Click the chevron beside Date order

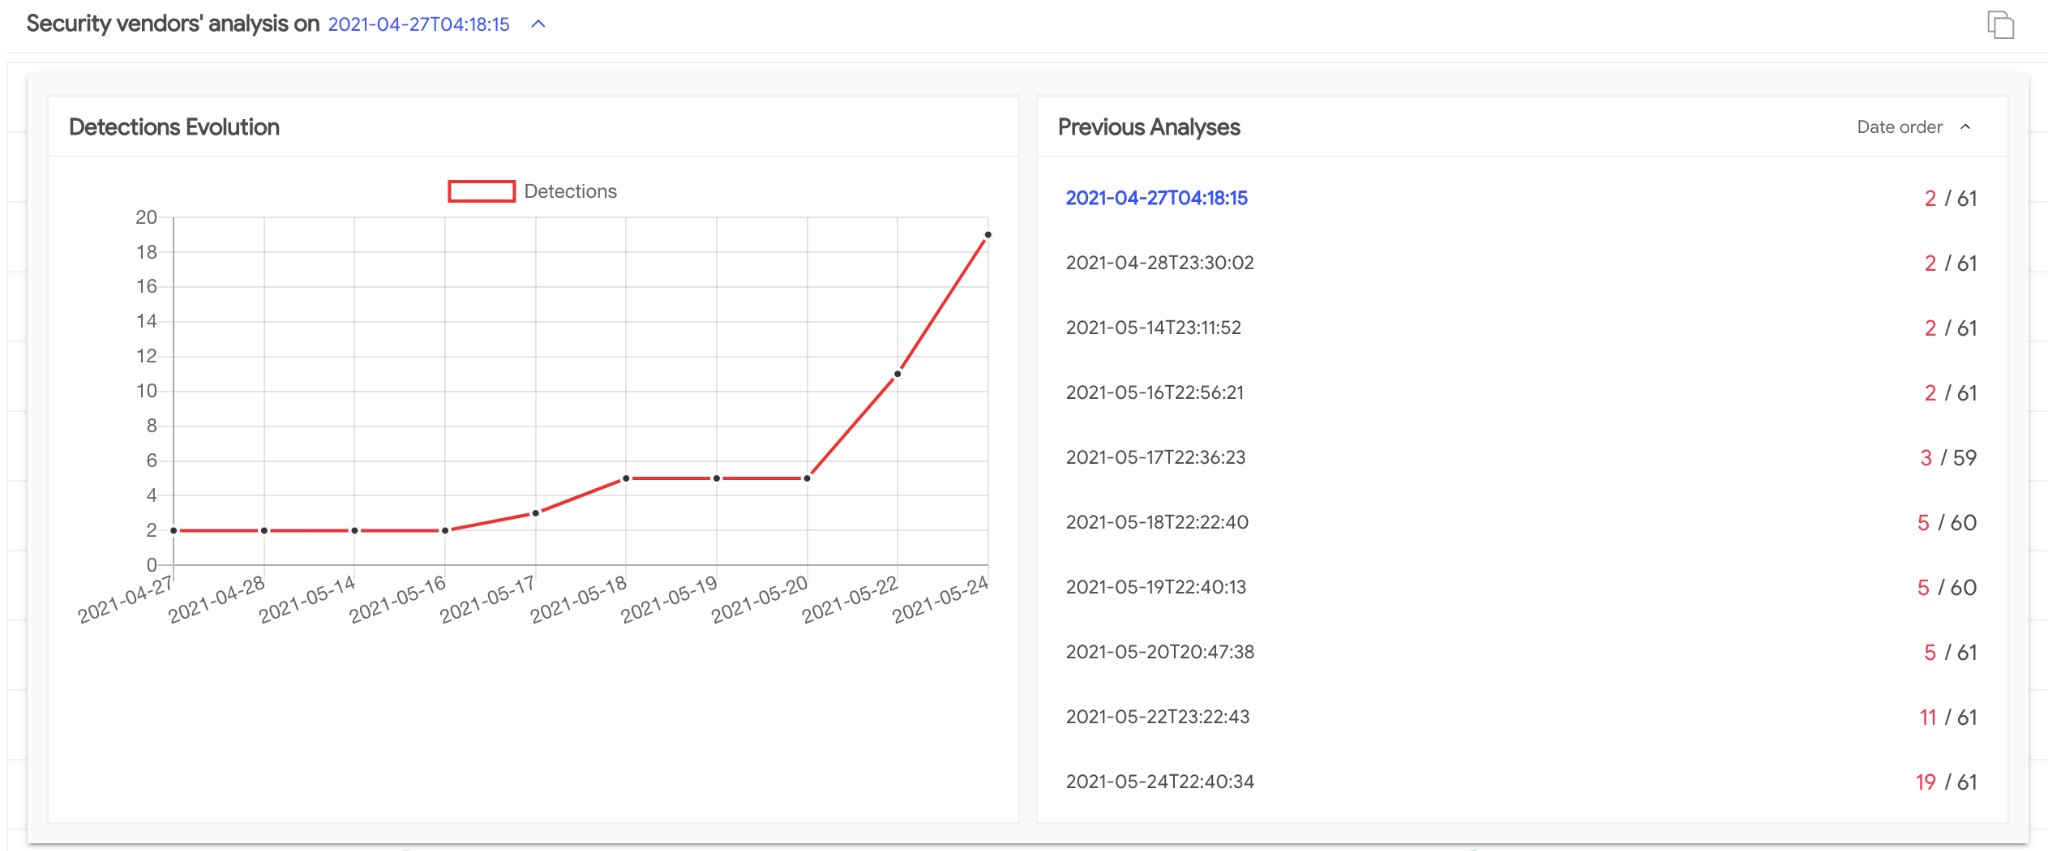click(x=1965, y=127)
